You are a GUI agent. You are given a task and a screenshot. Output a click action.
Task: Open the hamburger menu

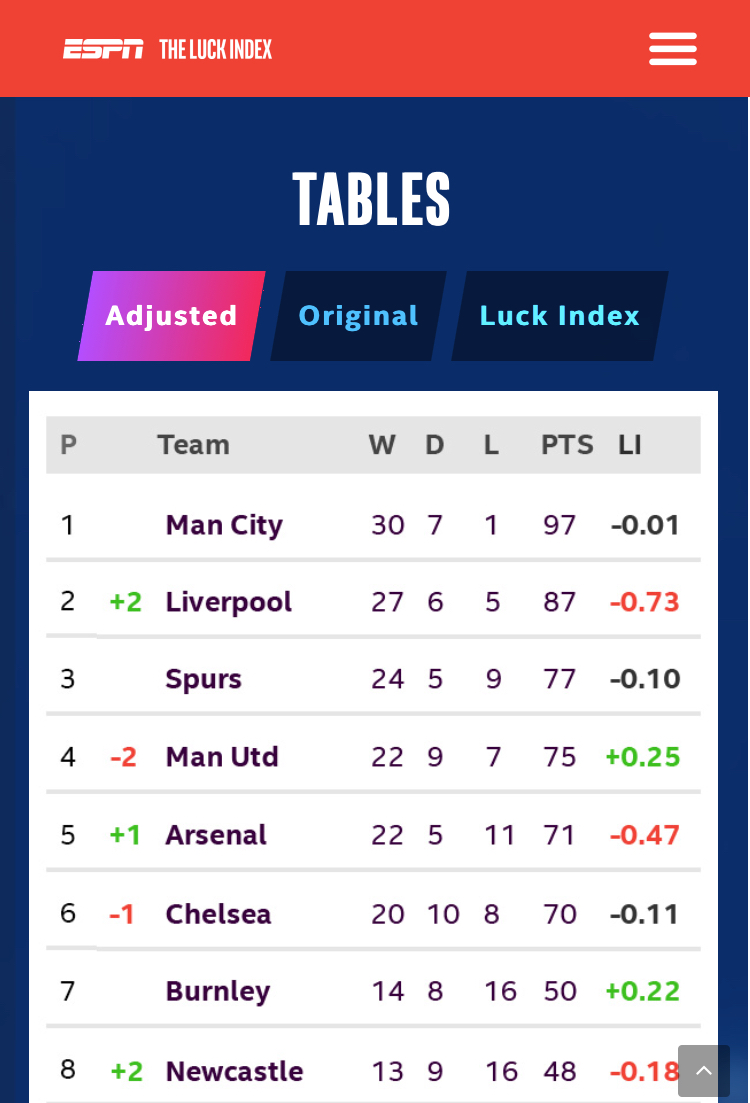pos(672,48)
